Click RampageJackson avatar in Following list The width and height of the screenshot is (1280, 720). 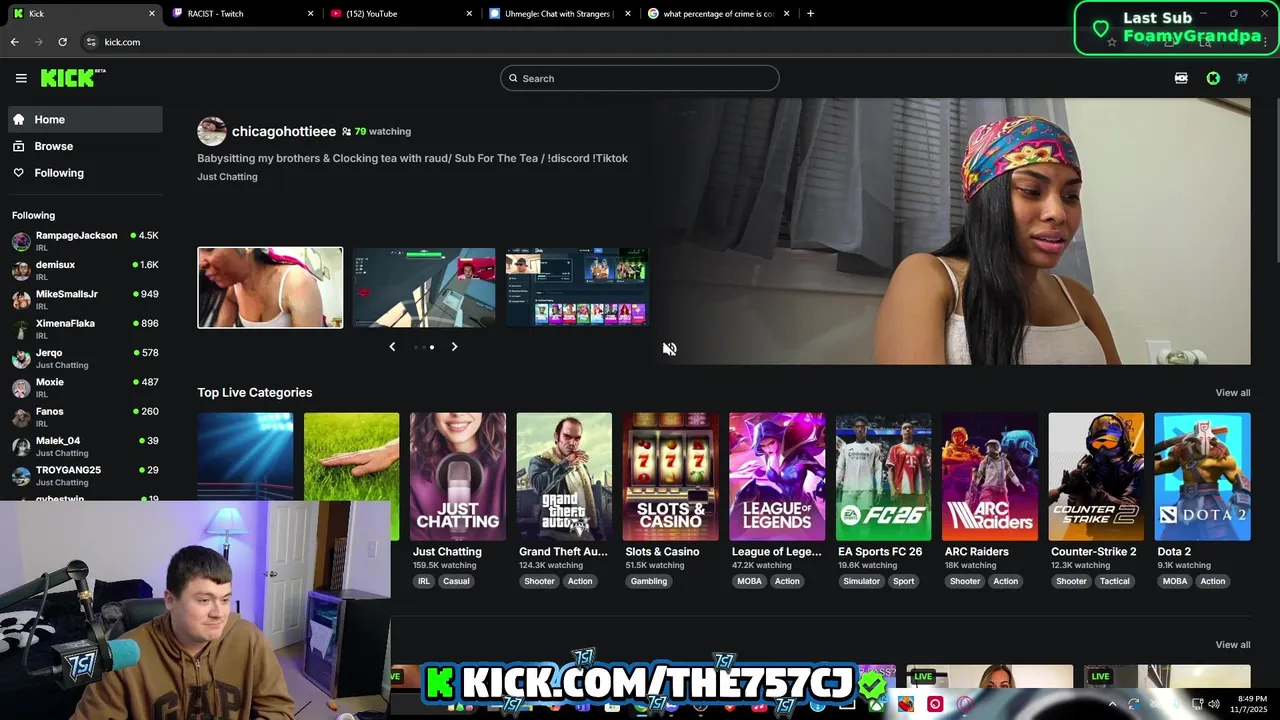click(21, 241)
